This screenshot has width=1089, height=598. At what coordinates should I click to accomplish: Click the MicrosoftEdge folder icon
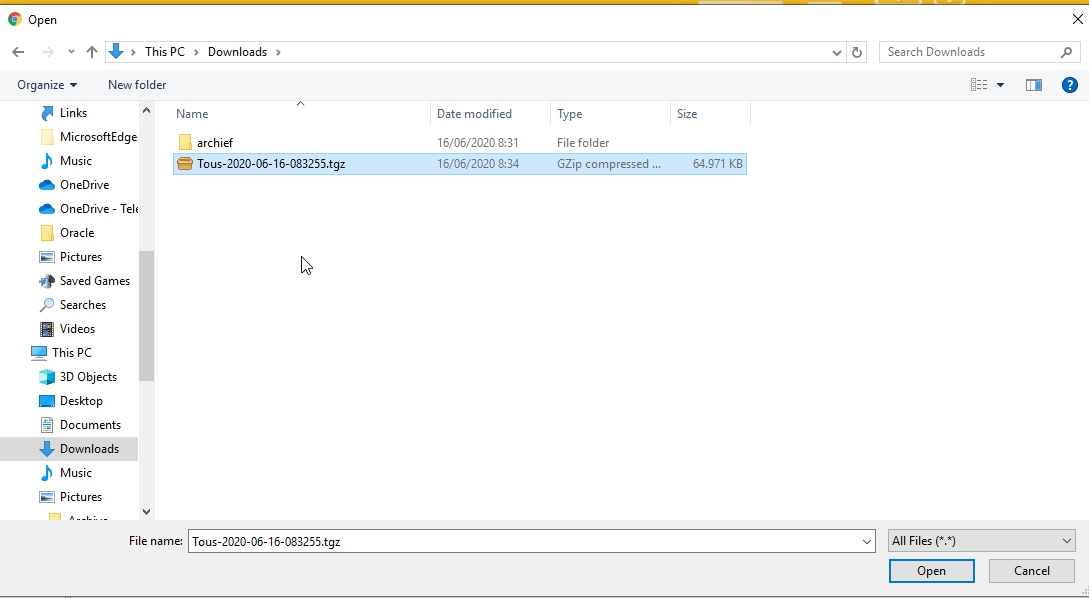(47, 137)
